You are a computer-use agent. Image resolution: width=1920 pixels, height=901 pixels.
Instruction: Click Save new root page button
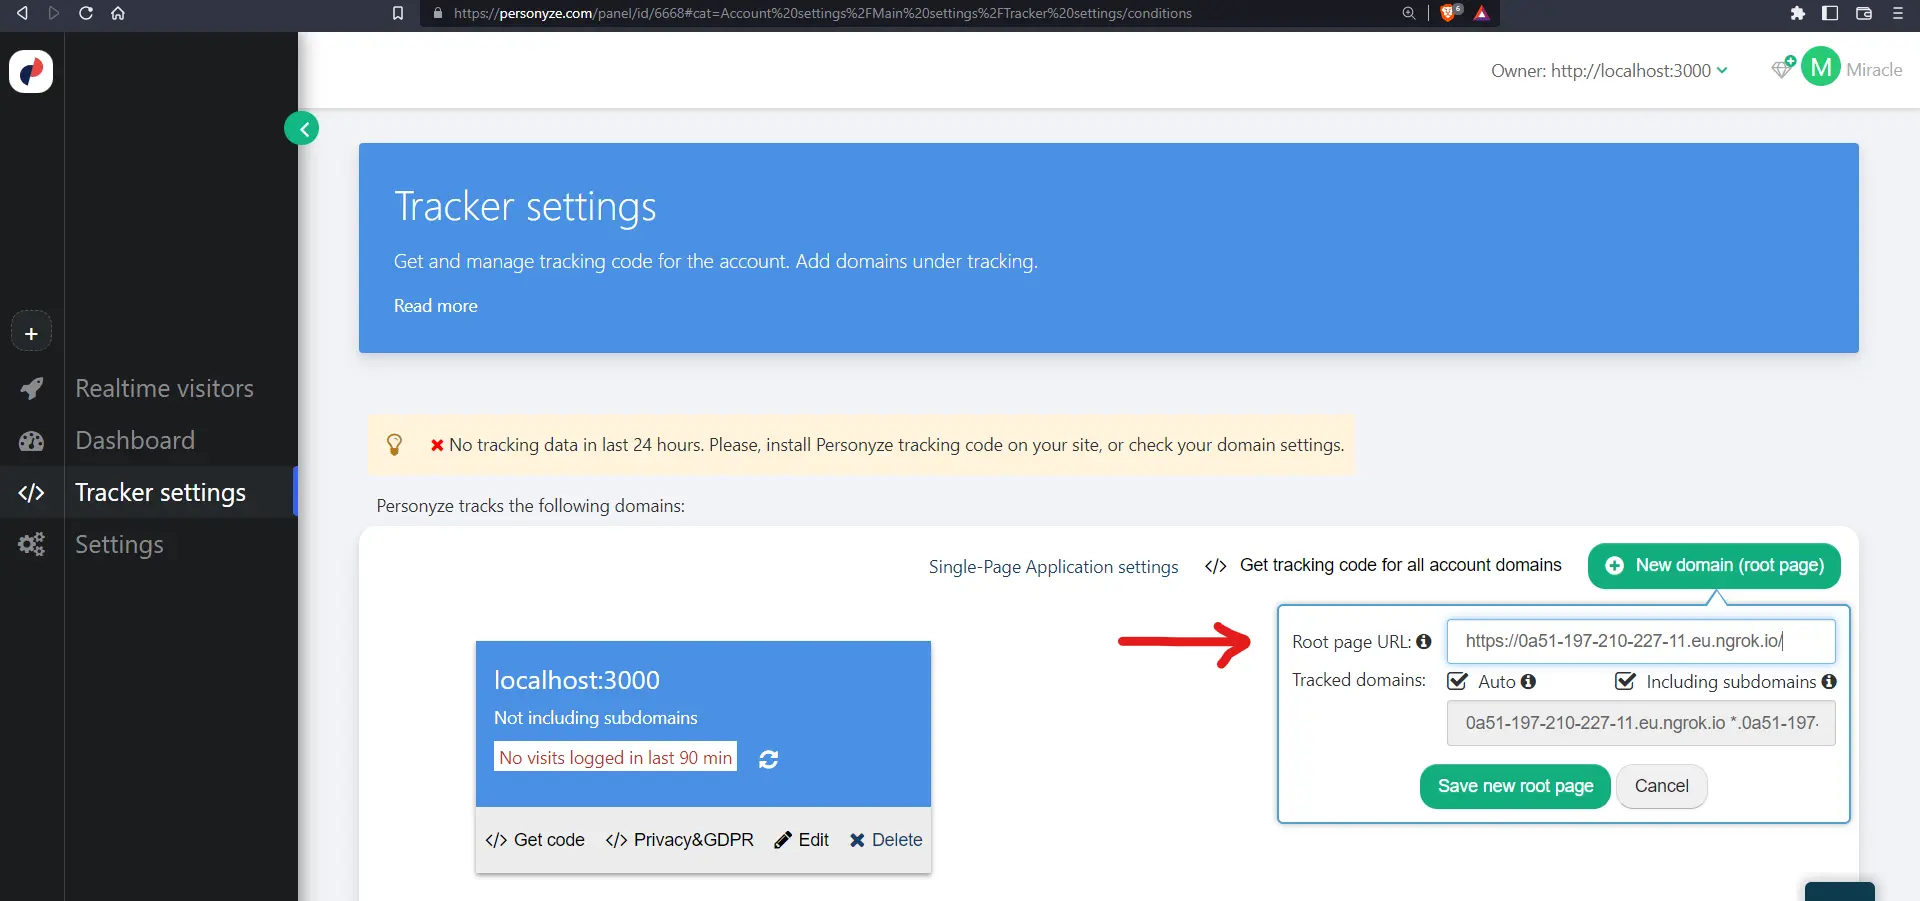pyautogui.click(x=1515, y=786)
